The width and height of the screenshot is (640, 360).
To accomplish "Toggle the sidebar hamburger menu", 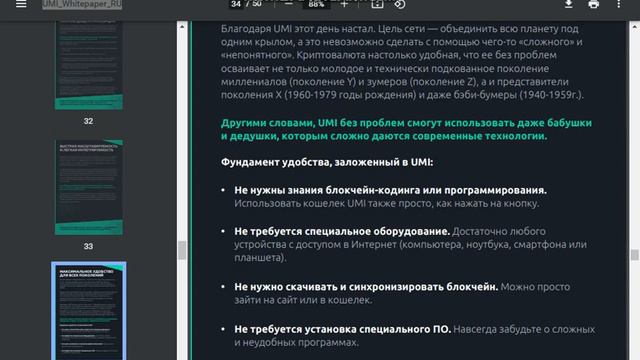I will 21,4.
